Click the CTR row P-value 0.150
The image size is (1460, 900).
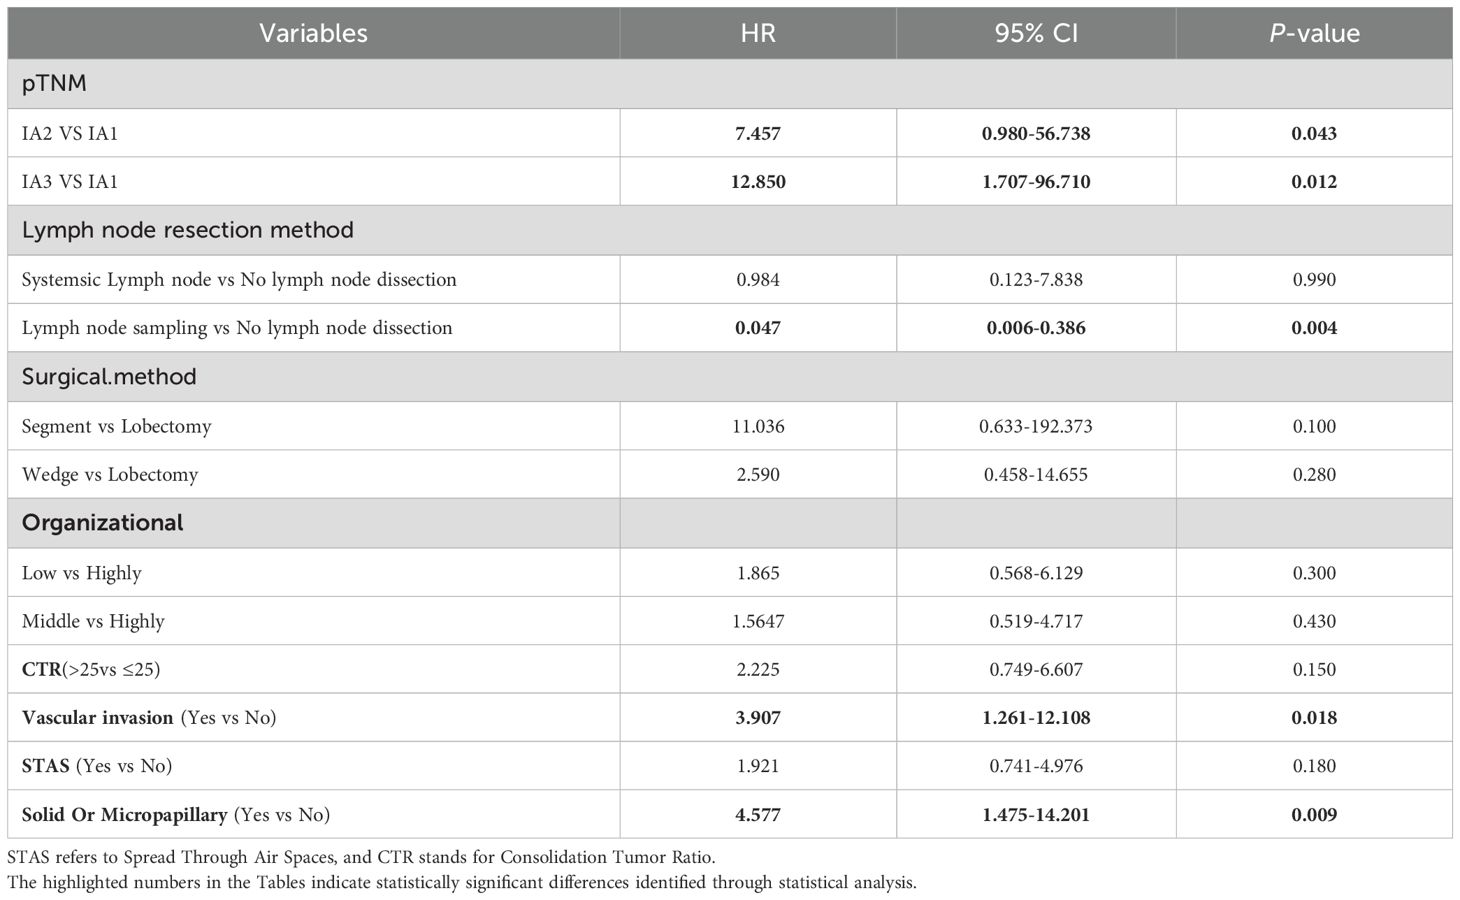point(1314,669)
